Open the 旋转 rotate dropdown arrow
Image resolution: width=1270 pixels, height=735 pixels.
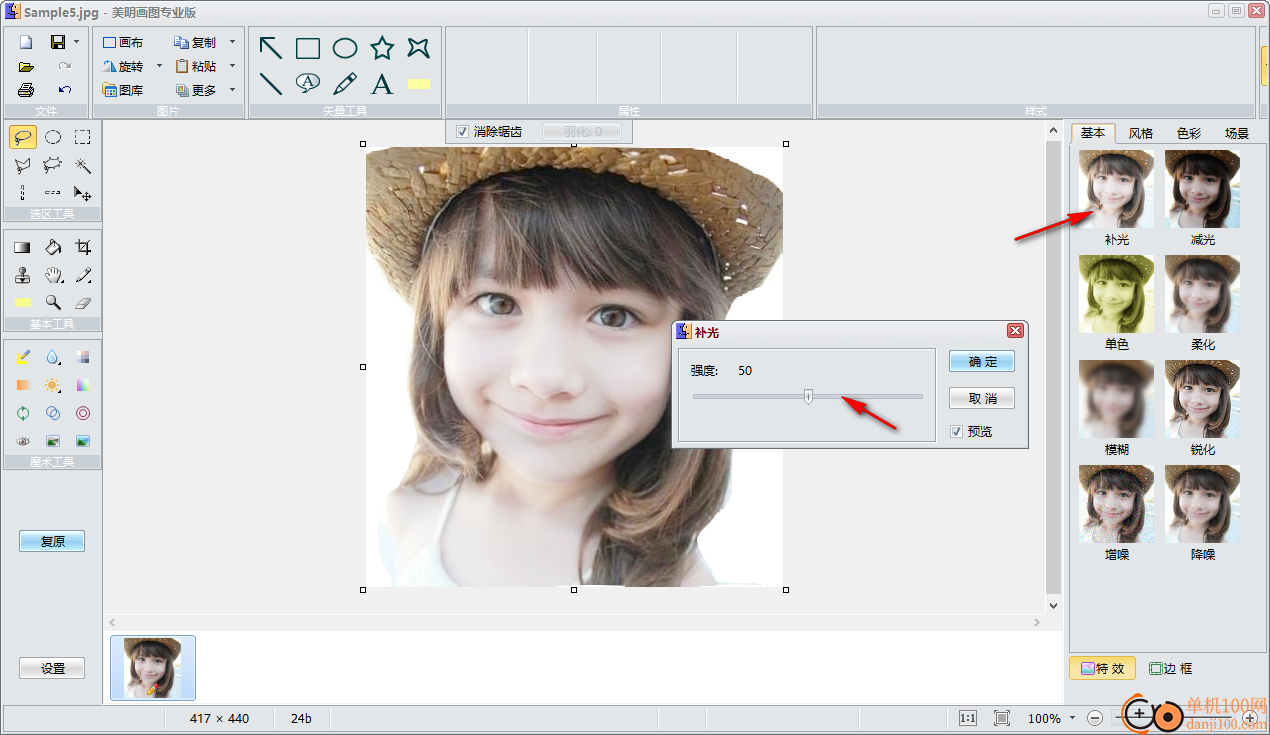tap(159, 66)
